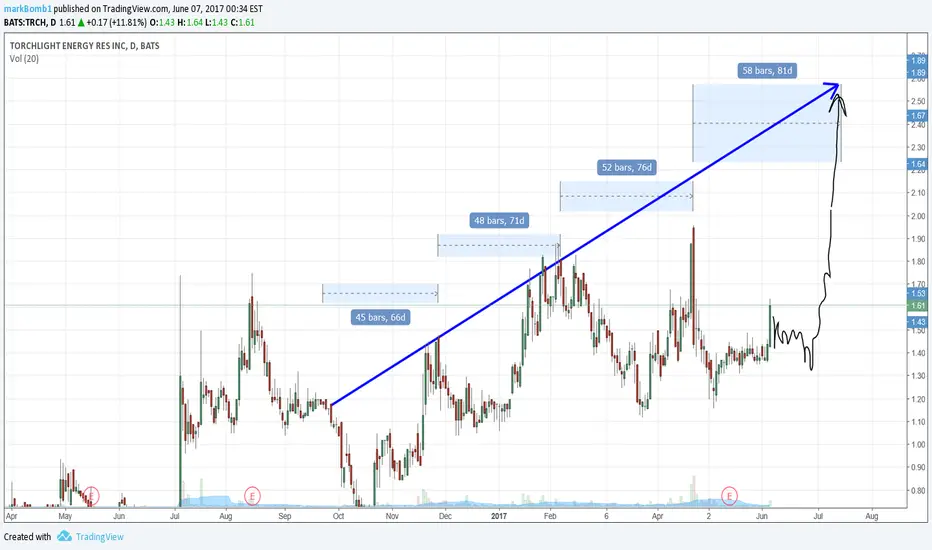
Task: Click the earnings E marker between Aug and Sep
Action: (x=252, y=495)
